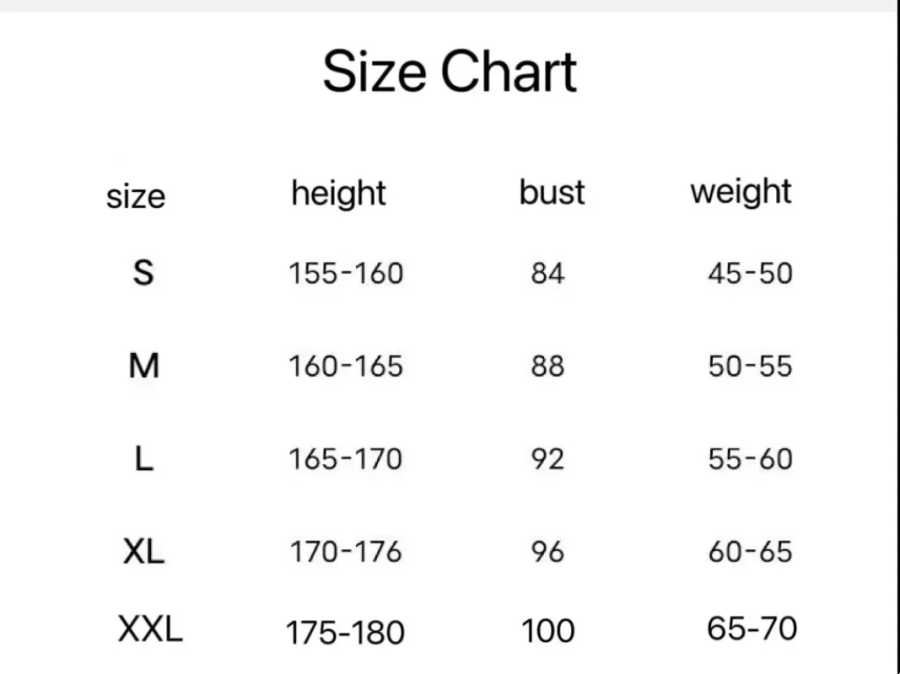
Task: Select height value 160-165
Action: click(x=346, y=366)
